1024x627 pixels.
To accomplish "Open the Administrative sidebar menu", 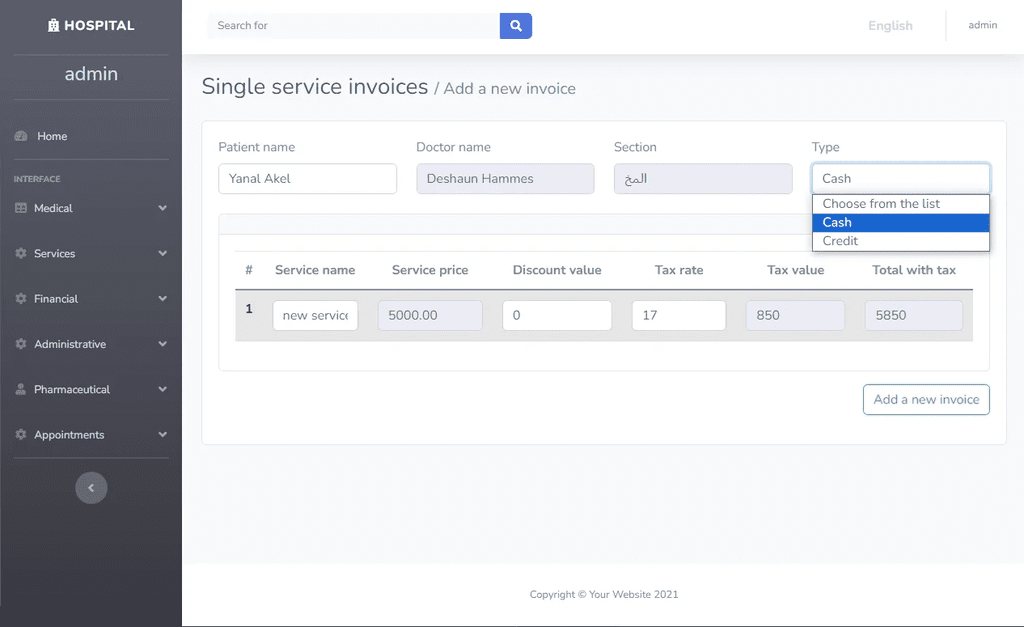I will pyautogui.click(x=91, y=344).
